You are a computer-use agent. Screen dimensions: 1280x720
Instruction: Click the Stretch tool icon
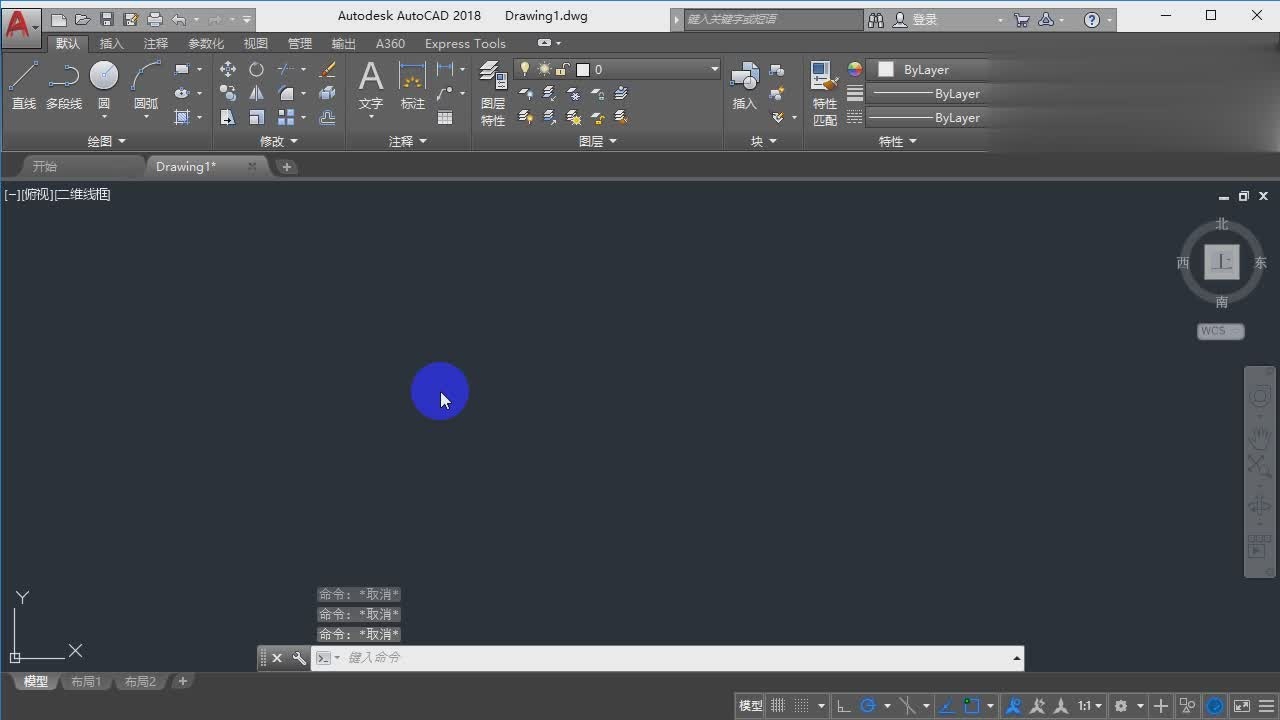pos(228,118)
